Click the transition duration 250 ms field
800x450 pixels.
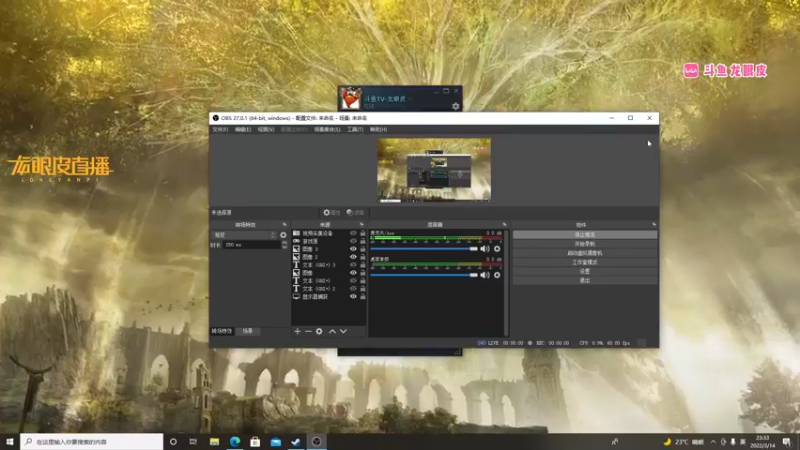coord(252,245)
